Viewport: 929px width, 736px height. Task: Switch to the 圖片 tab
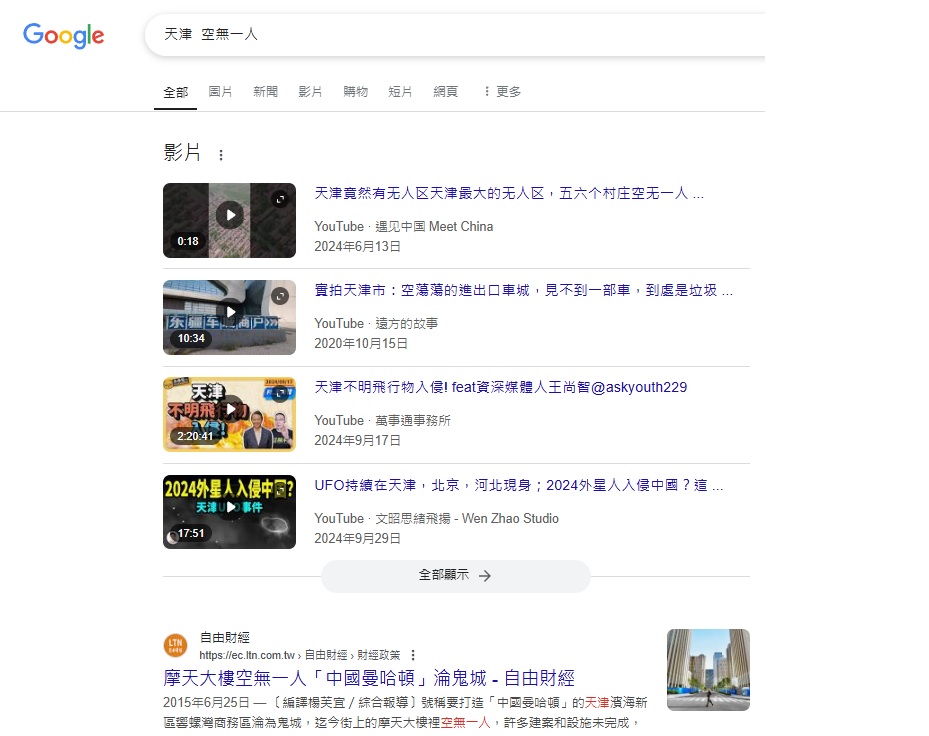click(x=220, y=91)
